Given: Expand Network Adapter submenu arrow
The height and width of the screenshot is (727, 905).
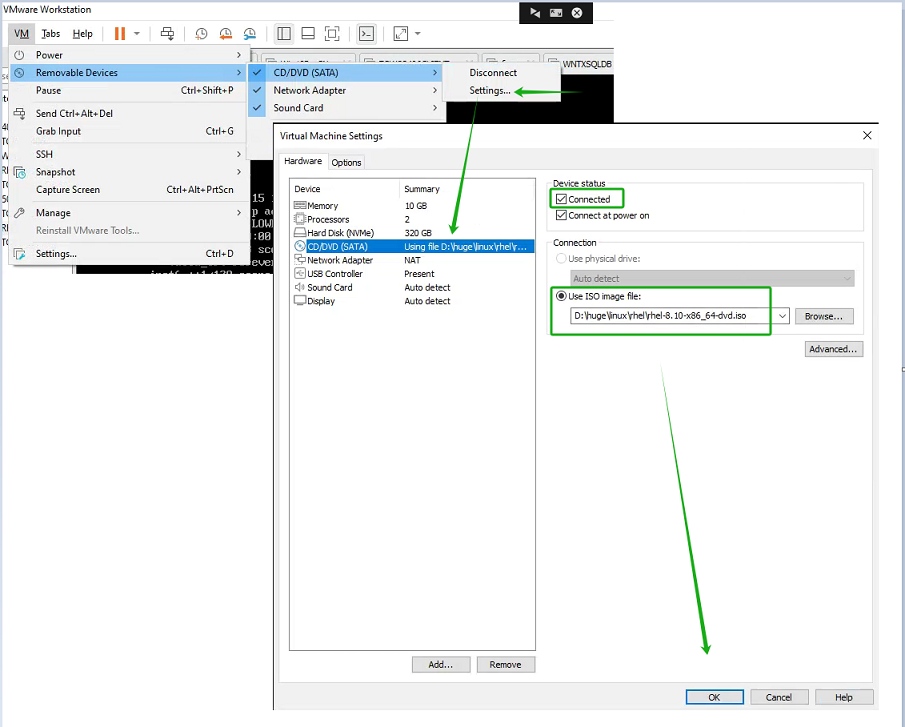Looking at the screenshot, I should coord(435,90).
